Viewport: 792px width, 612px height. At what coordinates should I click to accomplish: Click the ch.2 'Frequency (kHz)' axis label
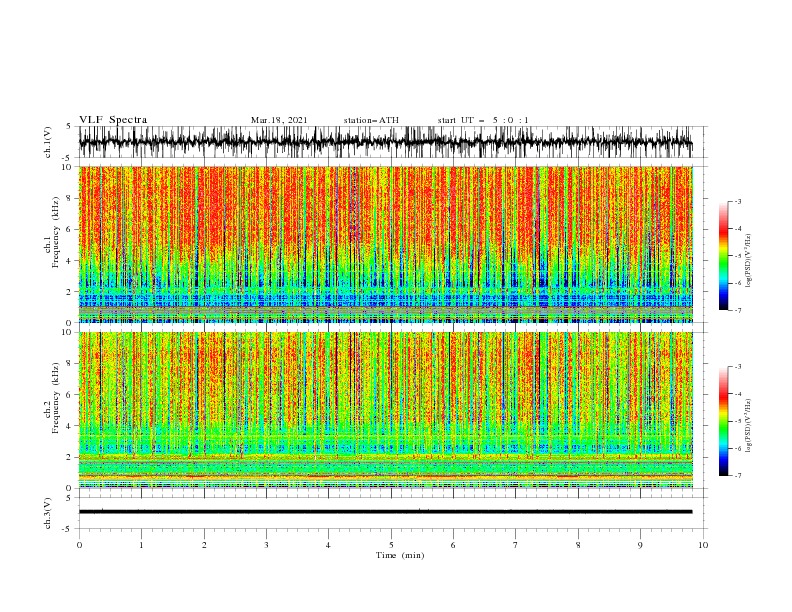[x=55, y=398]
